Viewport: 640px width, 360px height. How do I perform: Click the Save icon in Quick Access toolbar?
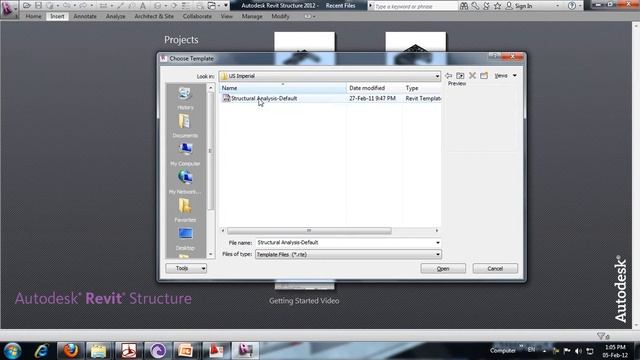[x=38, y=6]
